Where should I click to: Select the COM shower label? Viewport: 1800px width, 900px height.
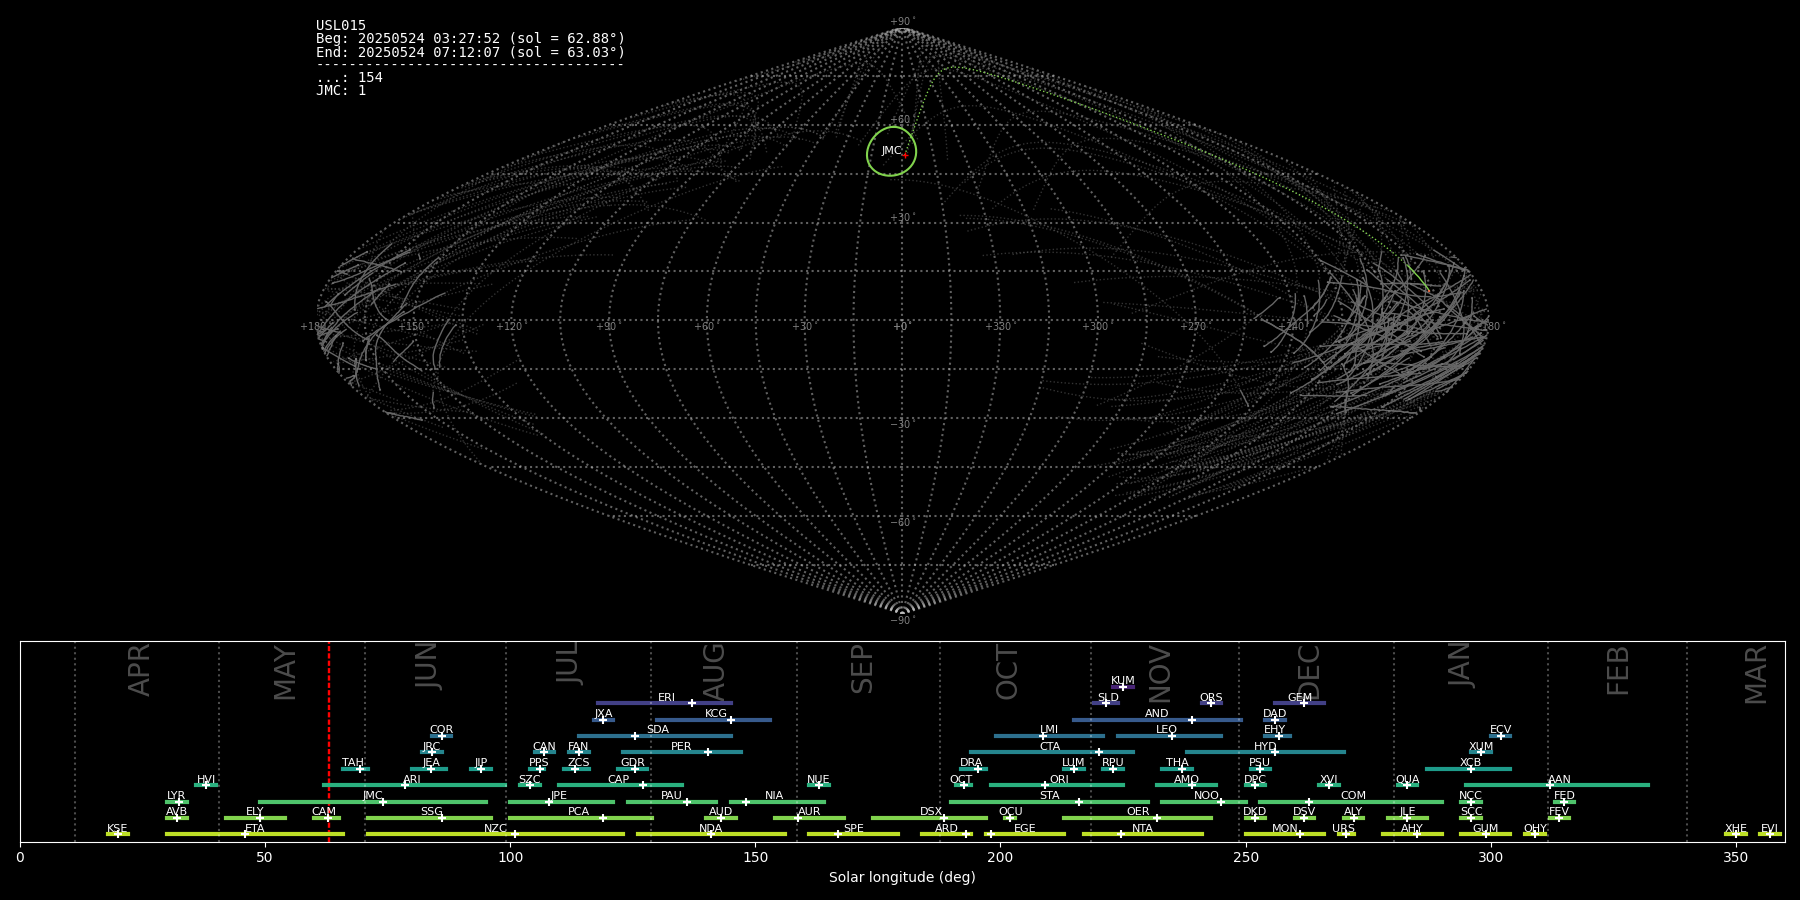coord(1353,796)
